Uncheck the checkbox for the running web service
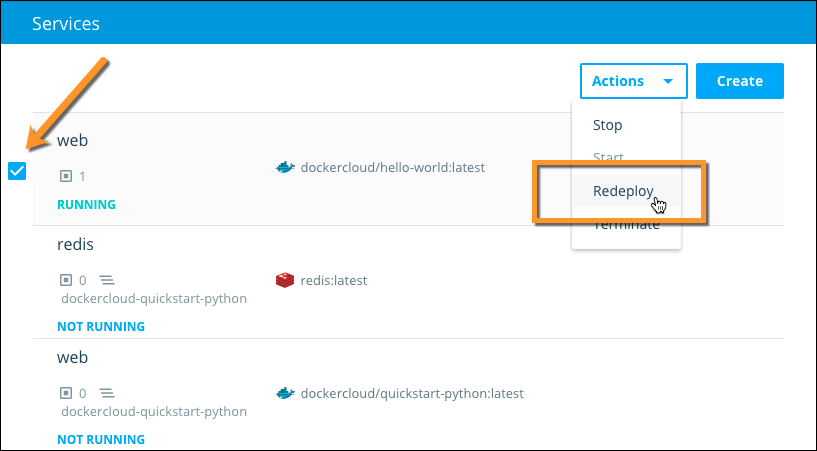The height and width of the screenshot is (451, 817). tap(17, 171)
